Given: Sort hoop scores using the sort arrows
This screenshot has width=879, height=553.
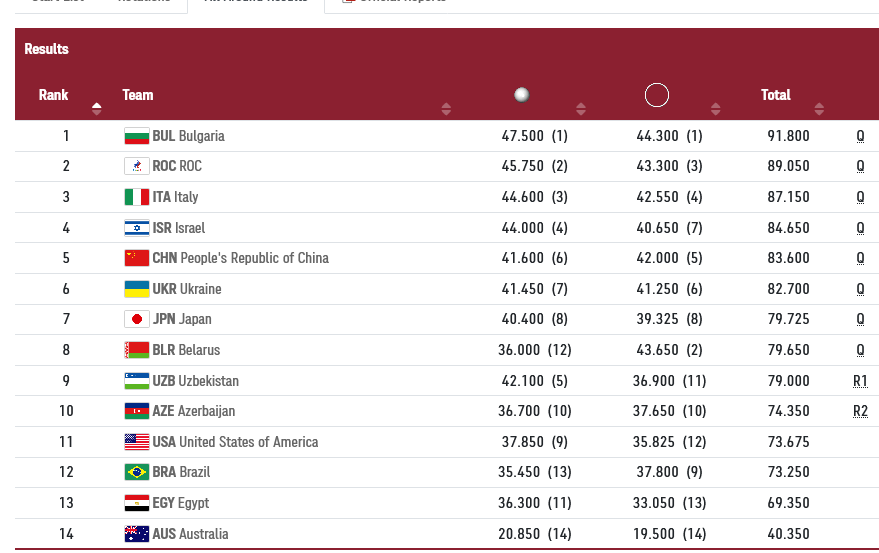Looking at the screenshot, I should click(715, 109).
